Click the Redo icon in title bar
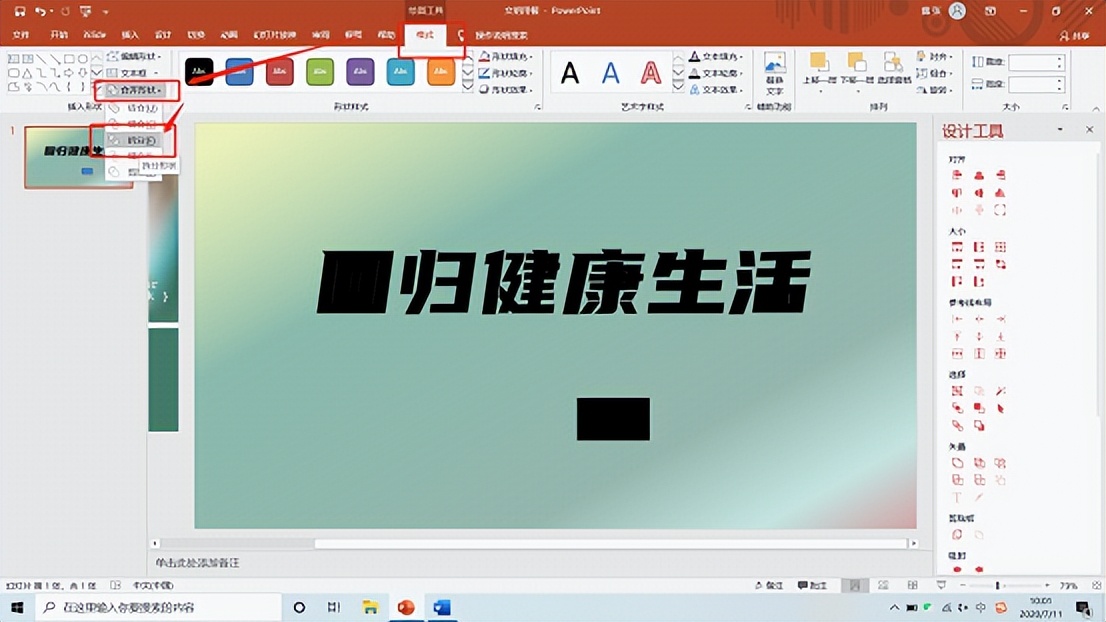1106x622 pixels. [x=65, y=11]
